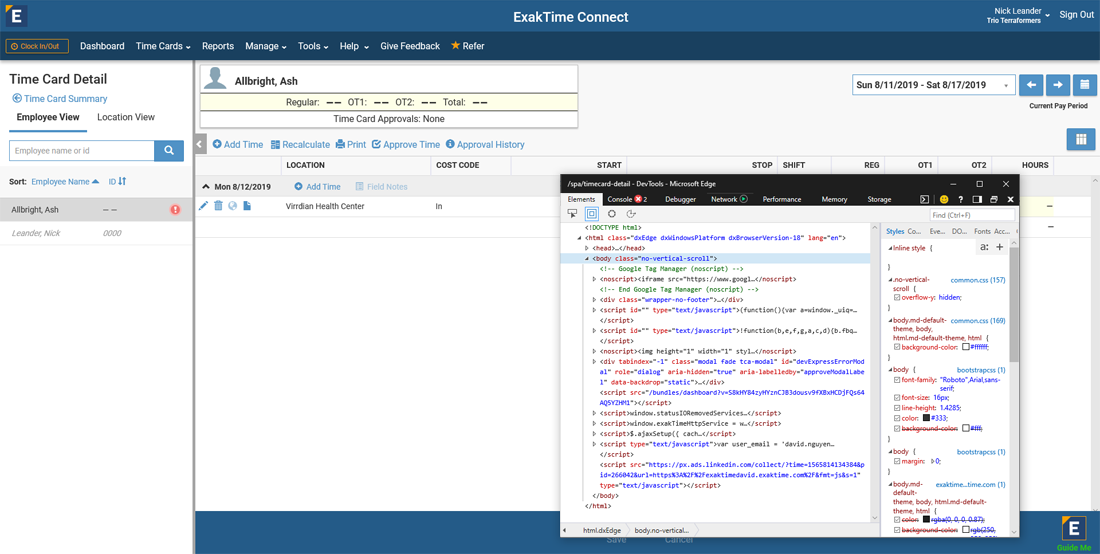This screenshot has width=1100, height=554.
Task: Click Field Notes in the Mon 8/12/2019 row
Action: click(x=382, y=187)
